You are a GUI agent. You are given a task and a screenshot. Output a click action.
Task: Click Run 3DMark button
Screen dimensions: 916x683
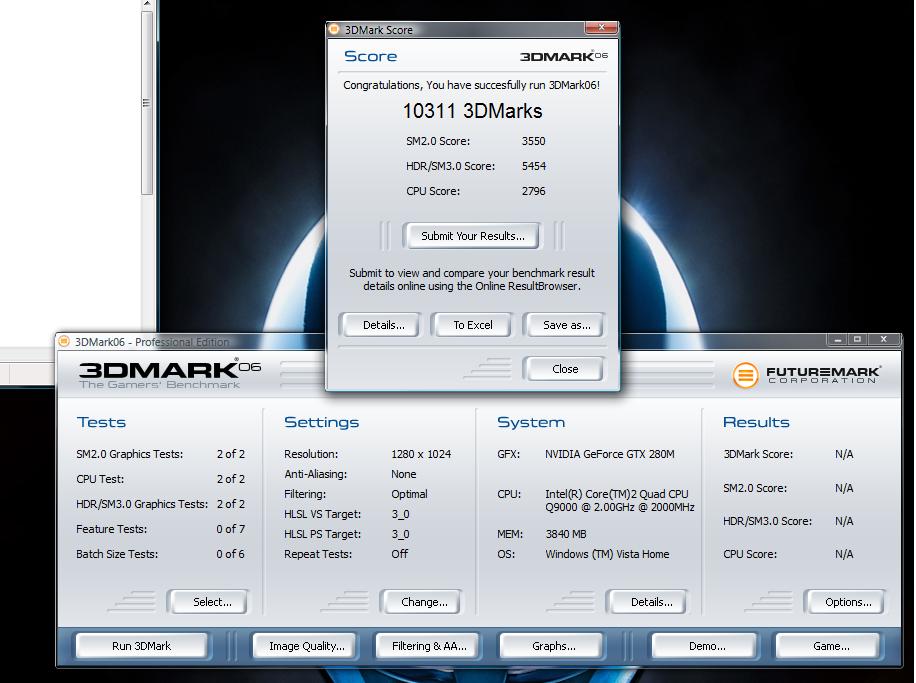click(141, 646)
